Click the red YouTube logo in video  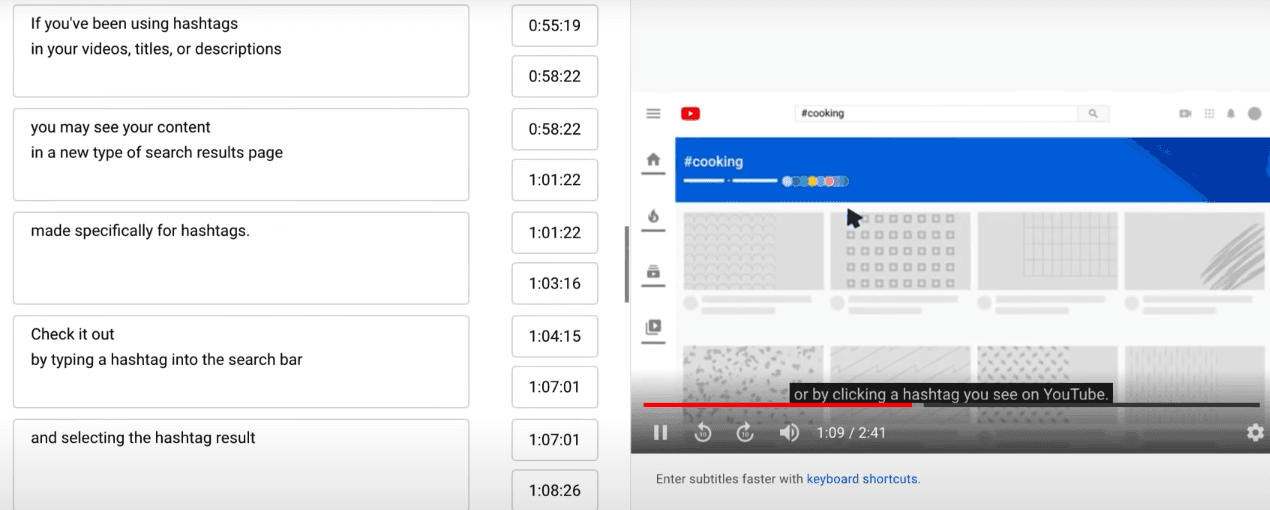(x=690, y=114)
